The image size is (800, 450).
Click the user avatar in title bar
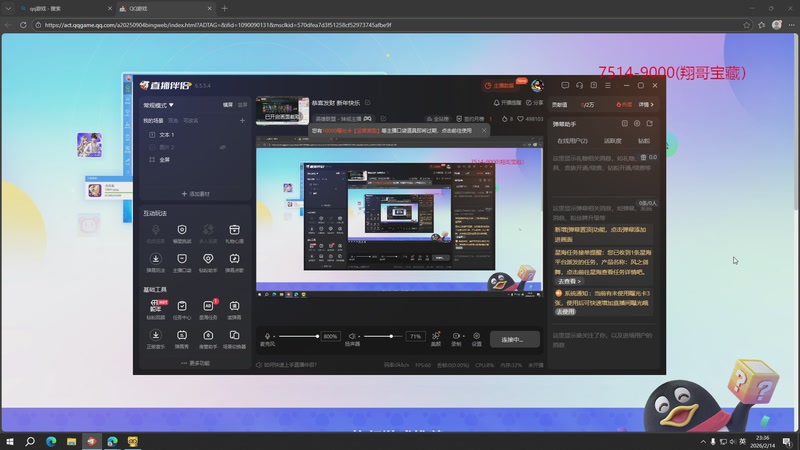click(x=537, y=86)
